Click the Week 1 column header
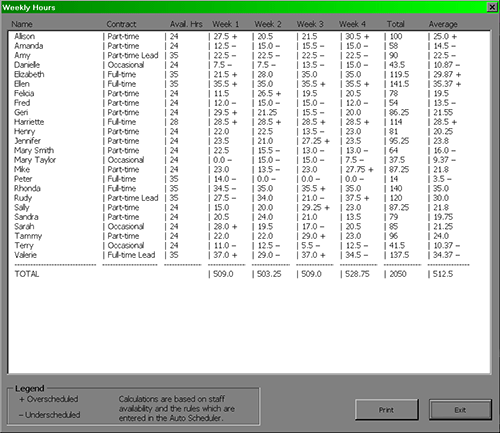 226,24
